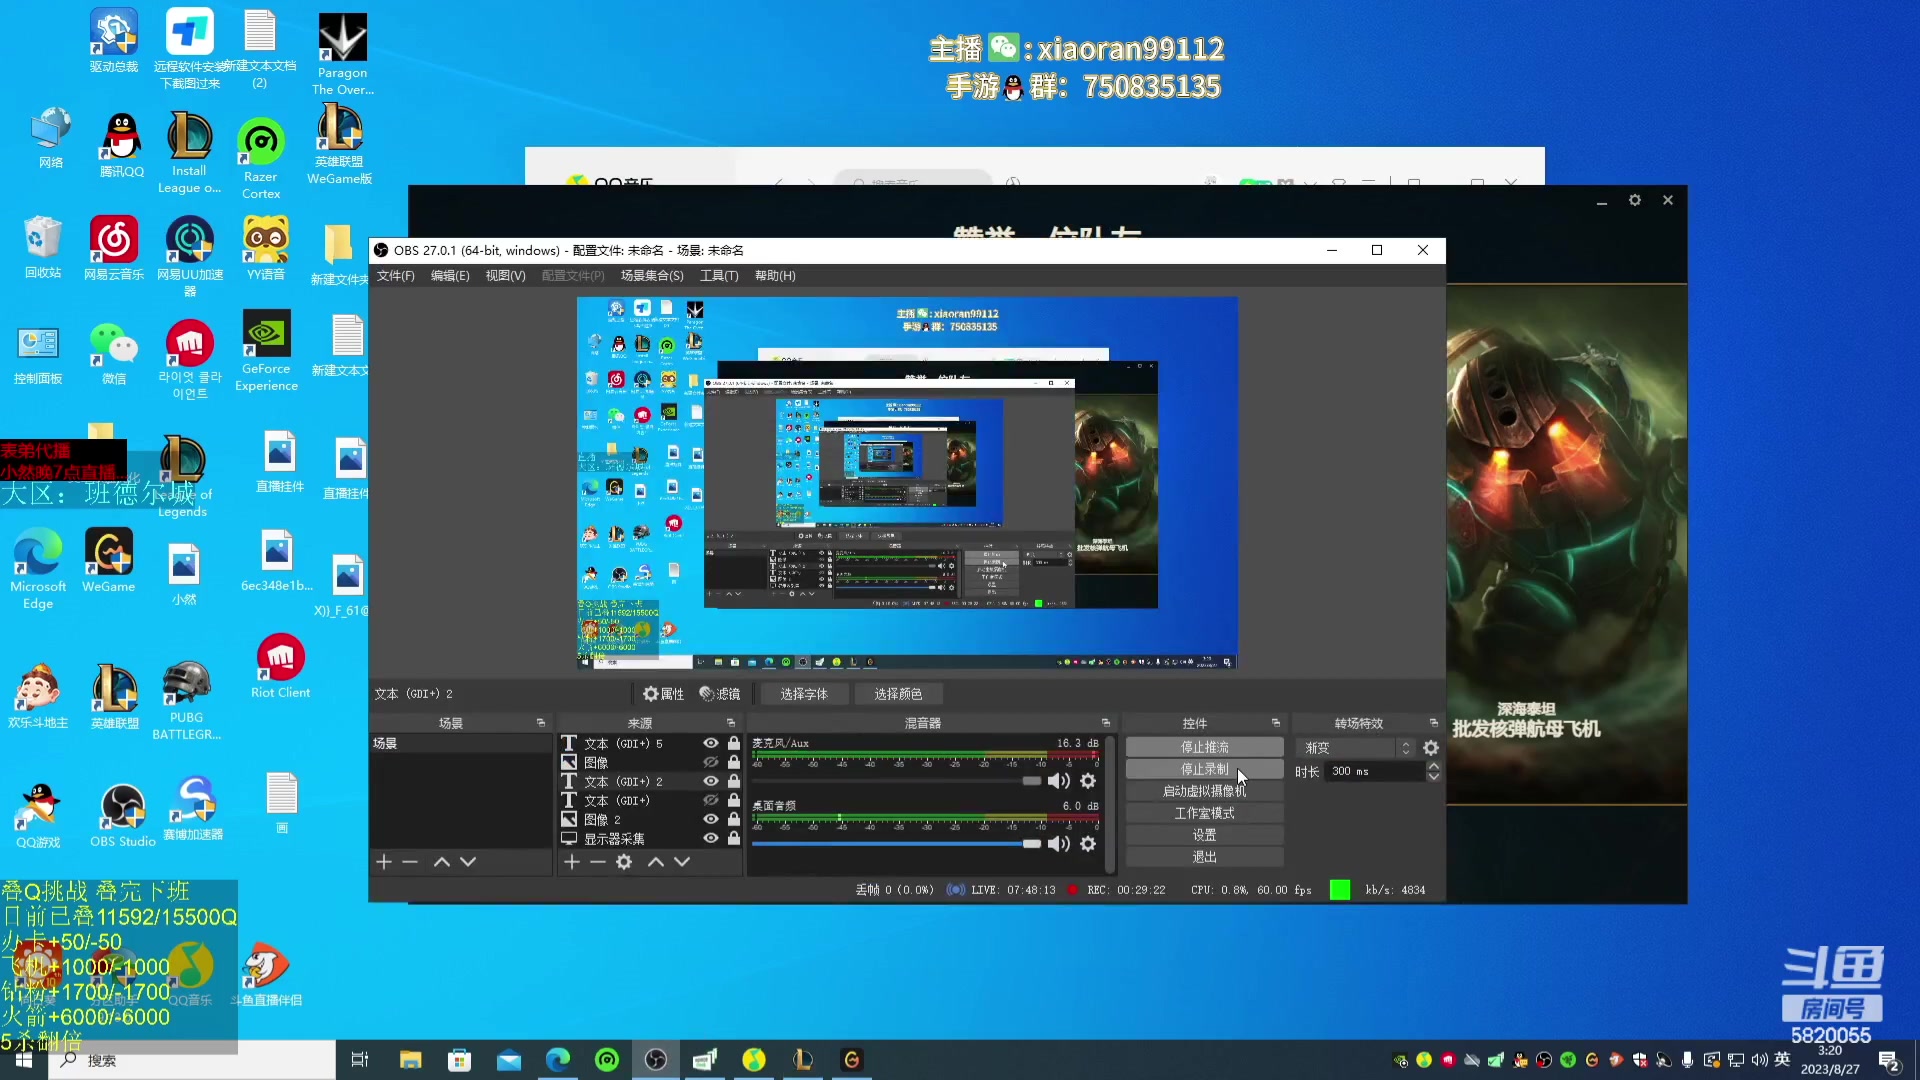This screenshot has height=1080, width=1920.
Task: Remove selected scene with minus button
Action: 410,862
